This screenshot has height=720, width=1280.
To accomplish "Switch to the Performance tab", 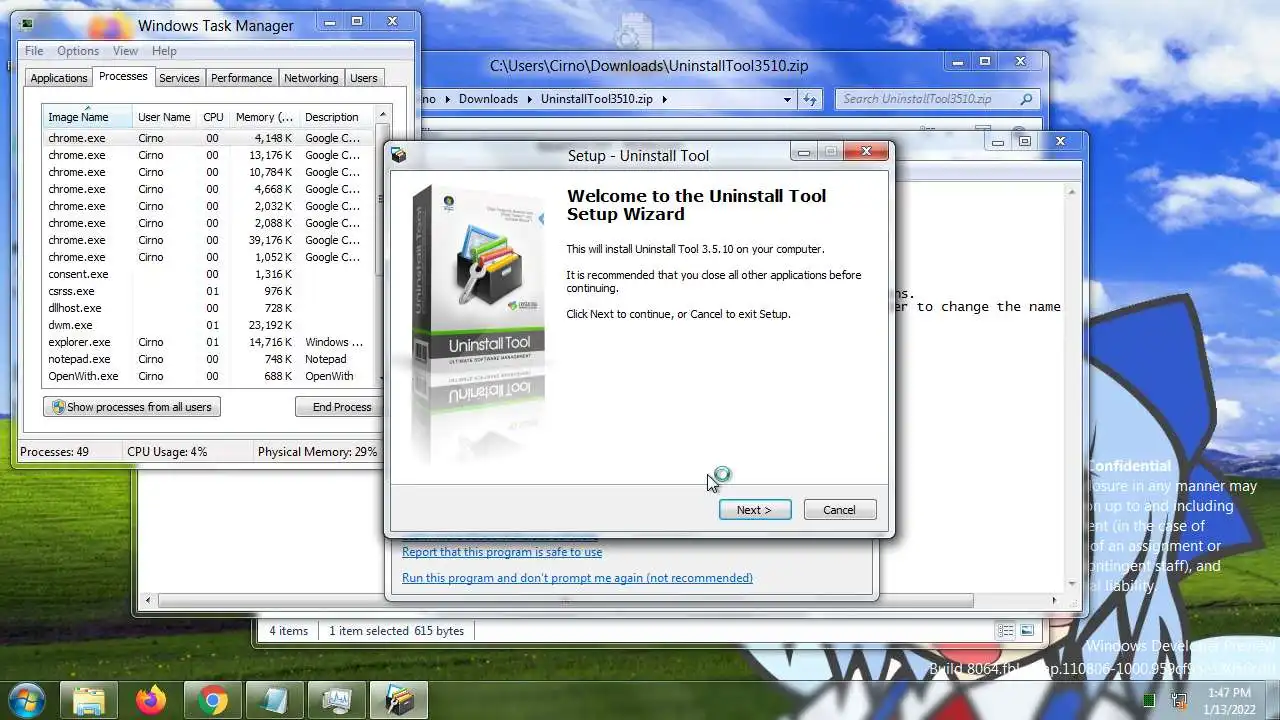I will tap(241, 78).
